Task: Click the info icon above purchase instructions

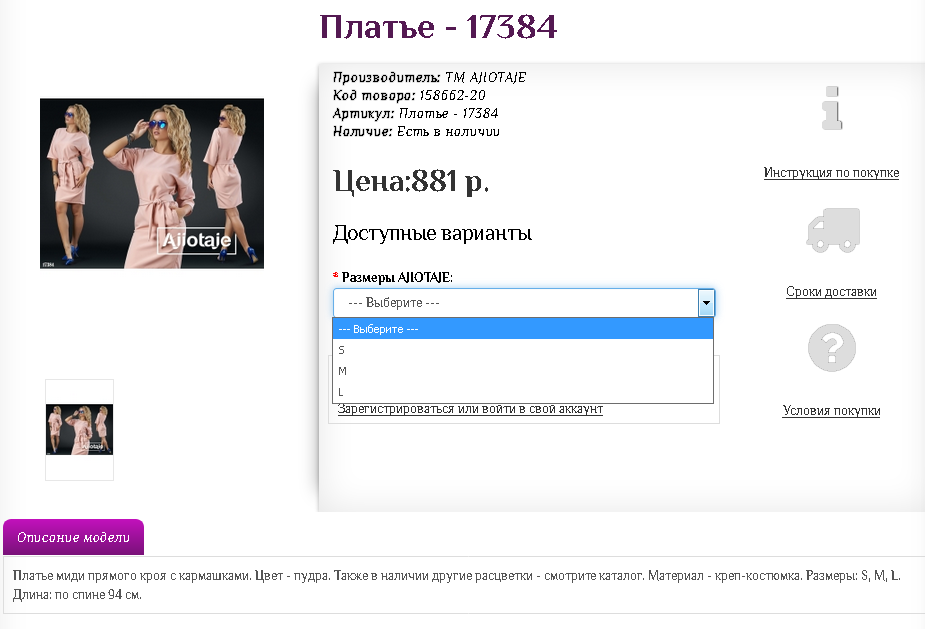Action: pyautogui.click(x=832, y=109)
